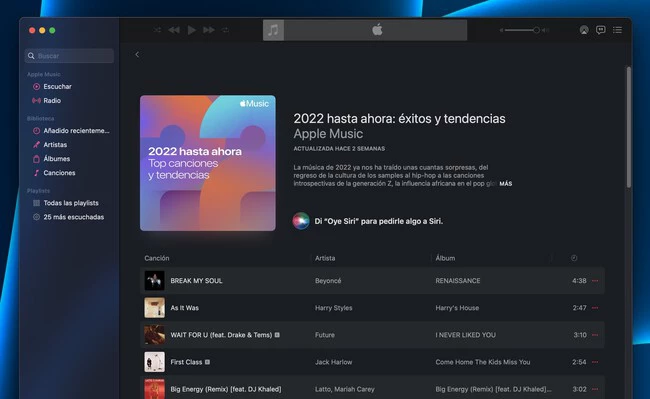This screenshot has height=399, width=650.
Task: Open the Harry Styles artist link
Action: (x=334, y=308)
